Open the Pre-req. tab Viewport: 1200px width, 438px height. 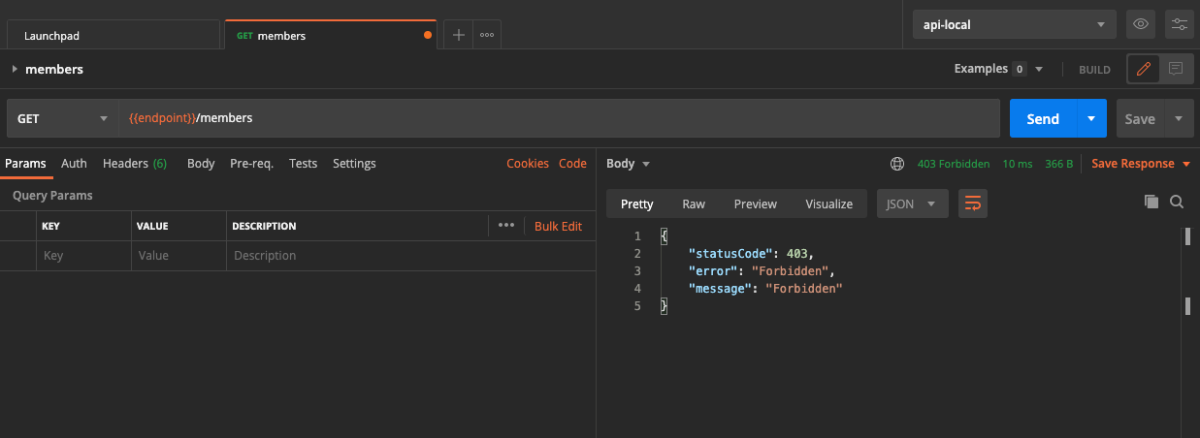click(252, 164)
